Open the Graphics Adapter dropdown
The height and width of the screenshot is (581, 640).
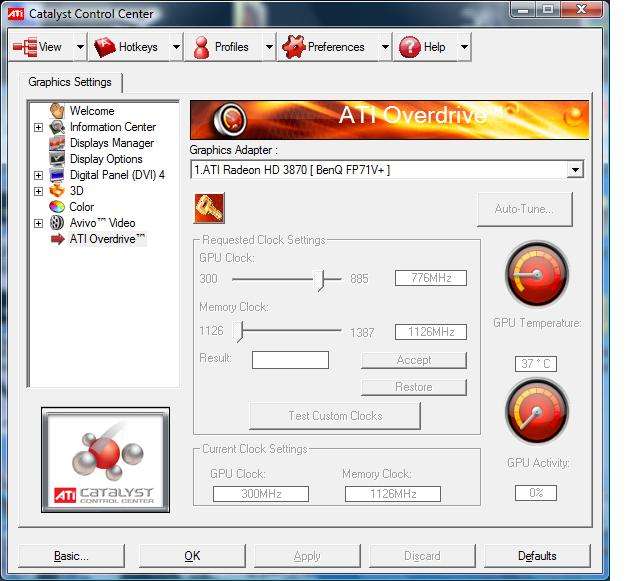[575, 169]
